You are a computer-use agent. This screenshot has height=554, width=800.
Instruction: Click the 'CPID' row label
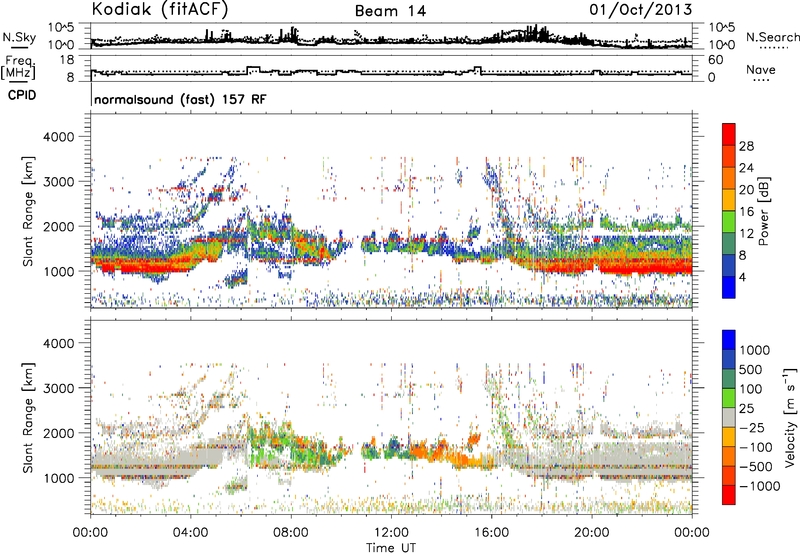22,95
